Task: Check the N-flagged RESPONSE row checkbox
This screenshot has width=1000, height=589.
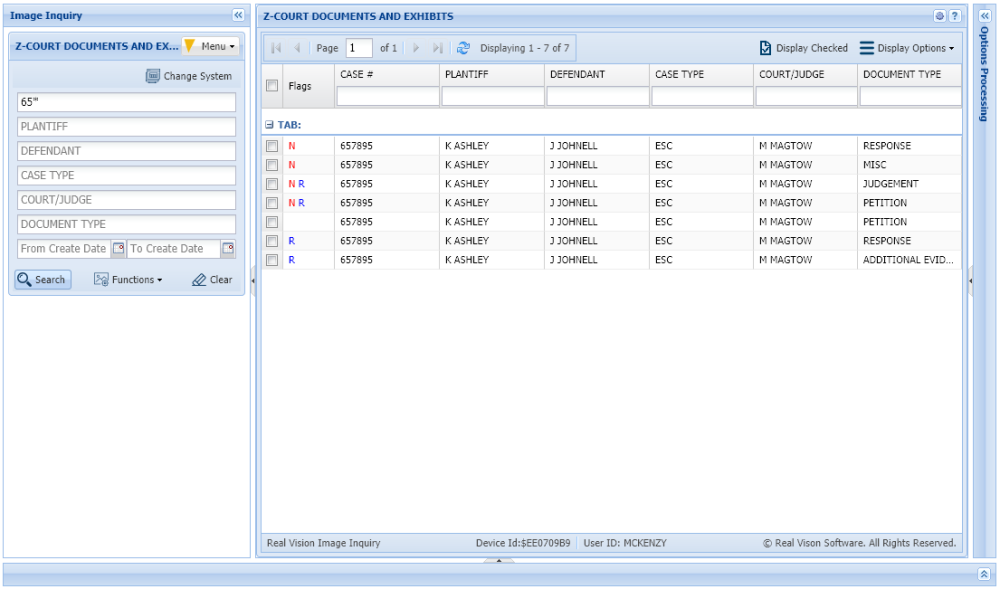Action: pyautogui.click(x=272, y=146)
